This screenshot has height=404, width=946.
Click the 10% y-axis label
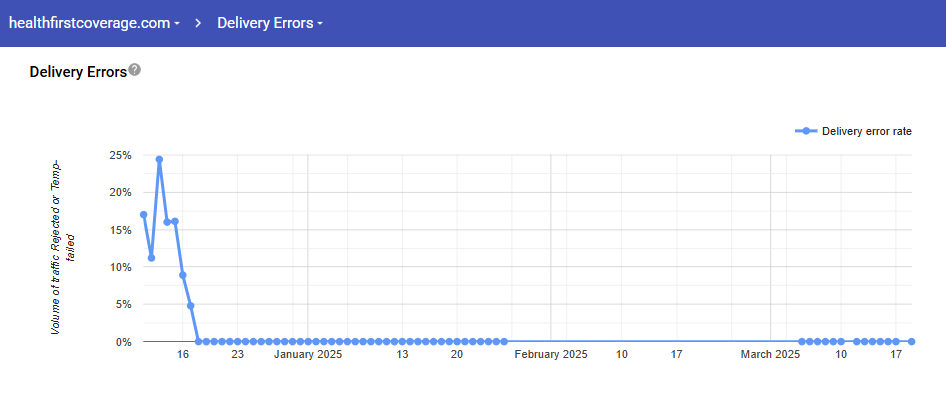[120, 267]
